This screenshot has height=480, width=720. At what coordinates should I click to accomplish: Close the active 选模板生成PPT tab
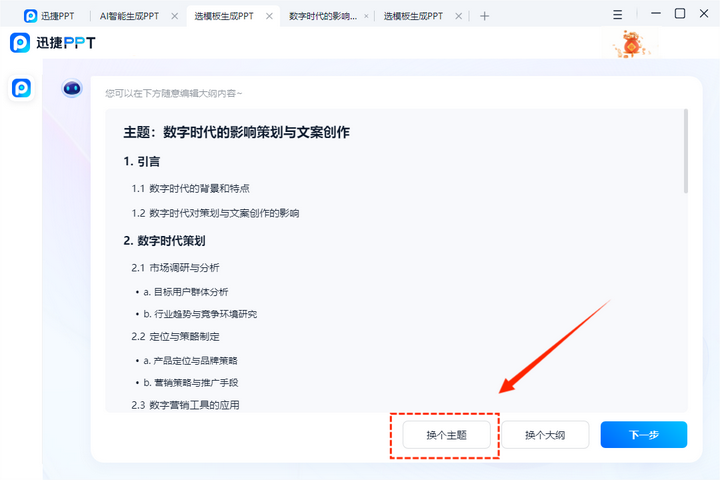[x=270, y=16]
